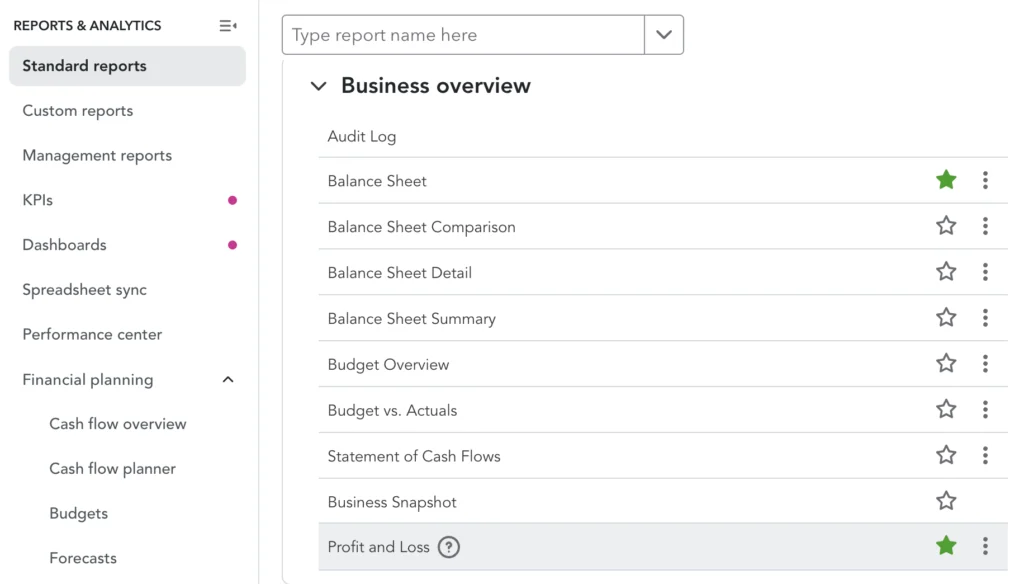Open the Balance Sheet Comparison report
1024x584 pixels.
[x=421, y=227]
